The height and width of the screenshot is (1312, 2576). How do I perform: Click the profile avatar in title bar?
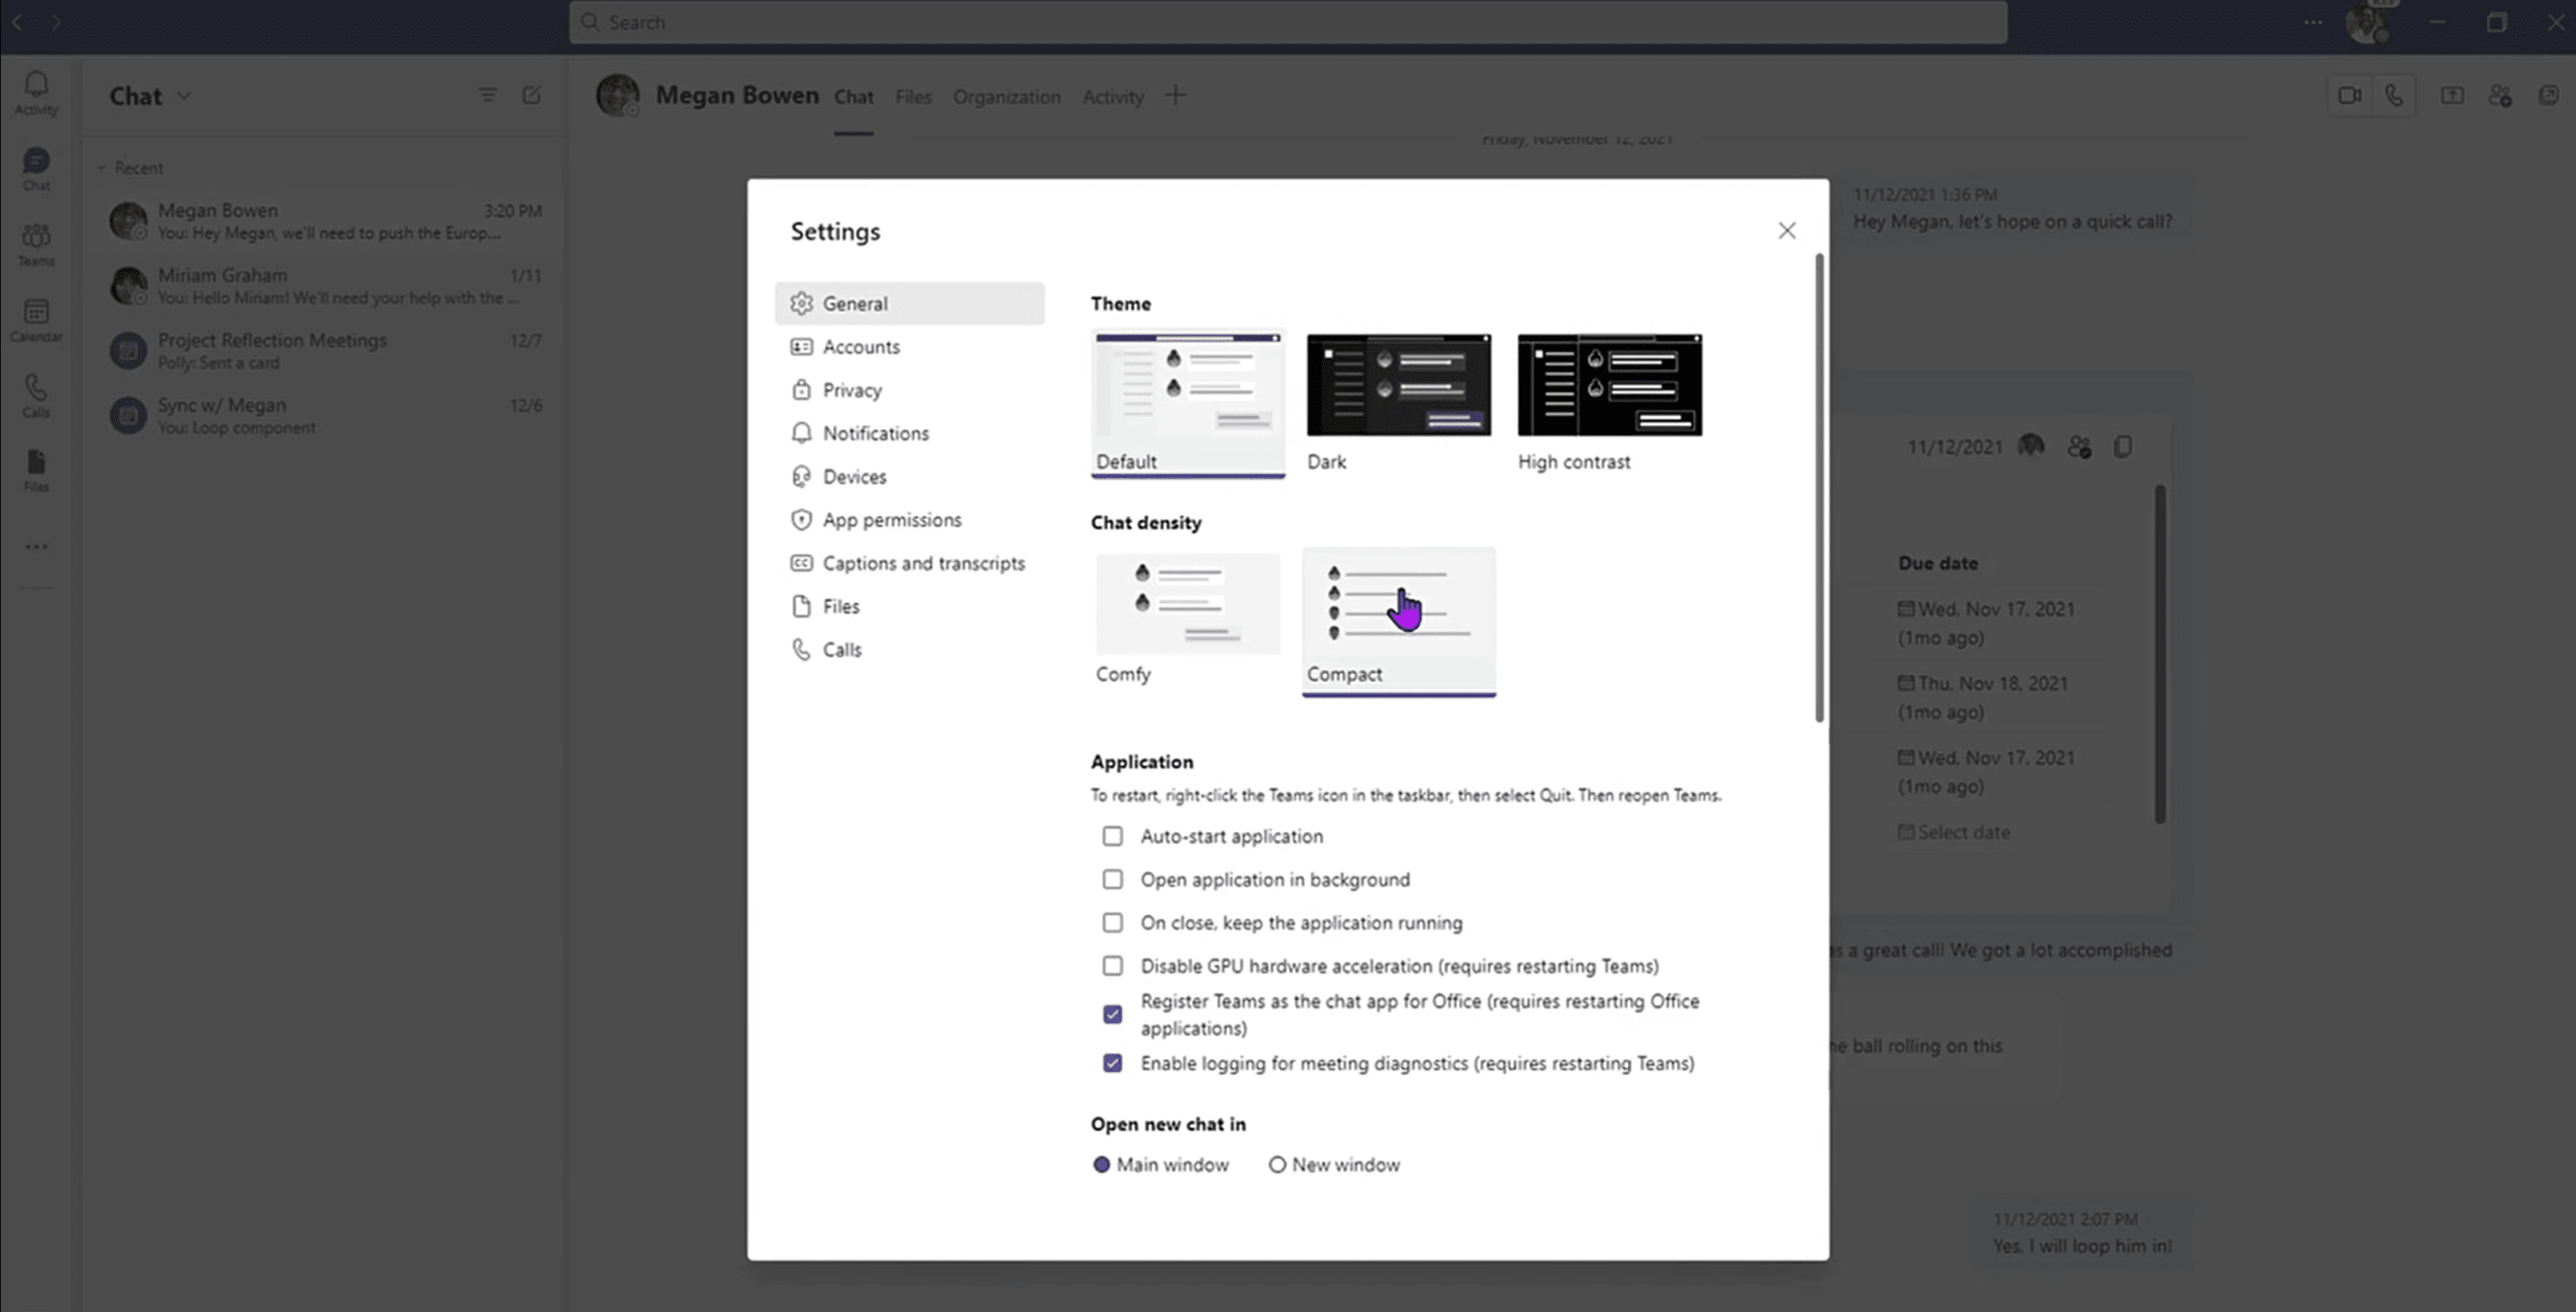2367,23
